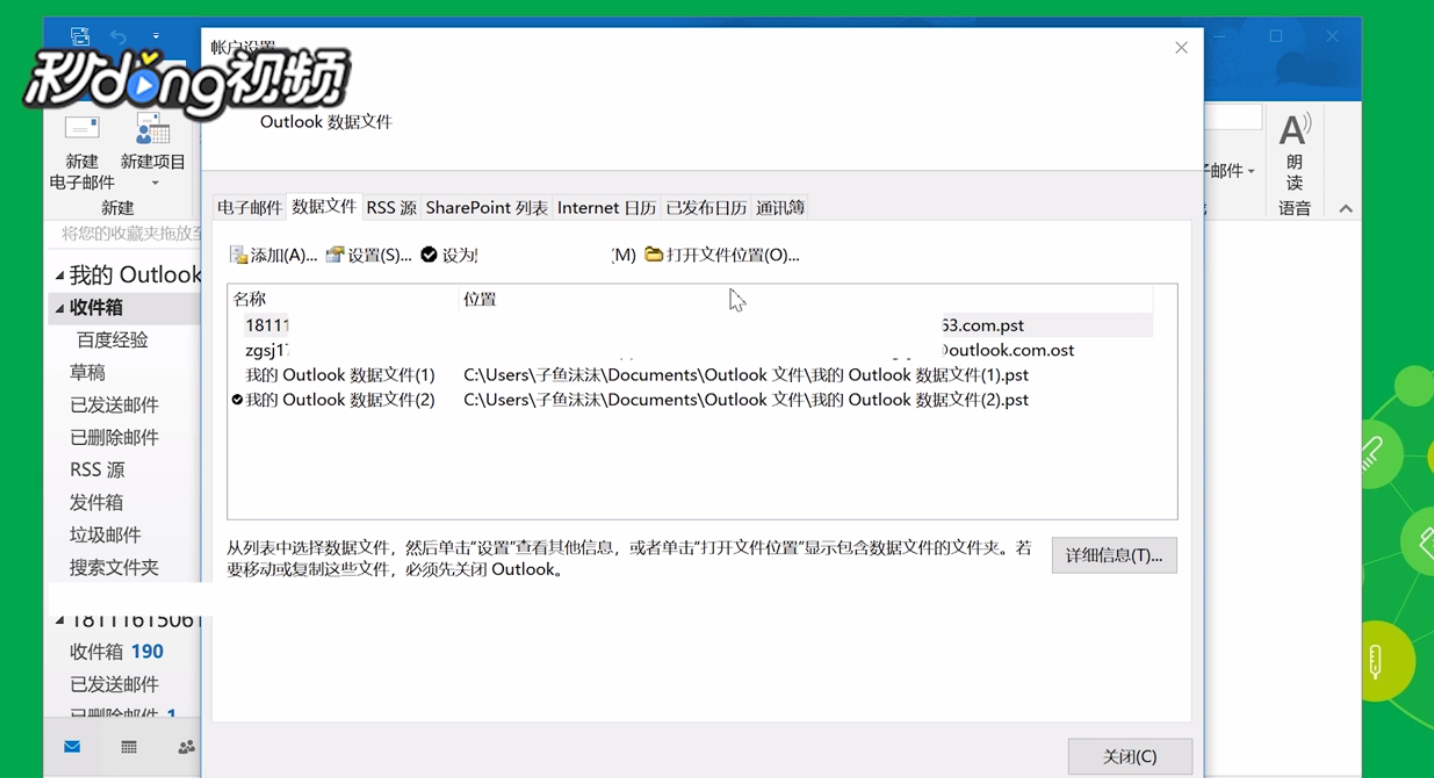Open the 新建项目 dropdown arrow
Viewport: 1434px width, 778px height.
point(155,184)
